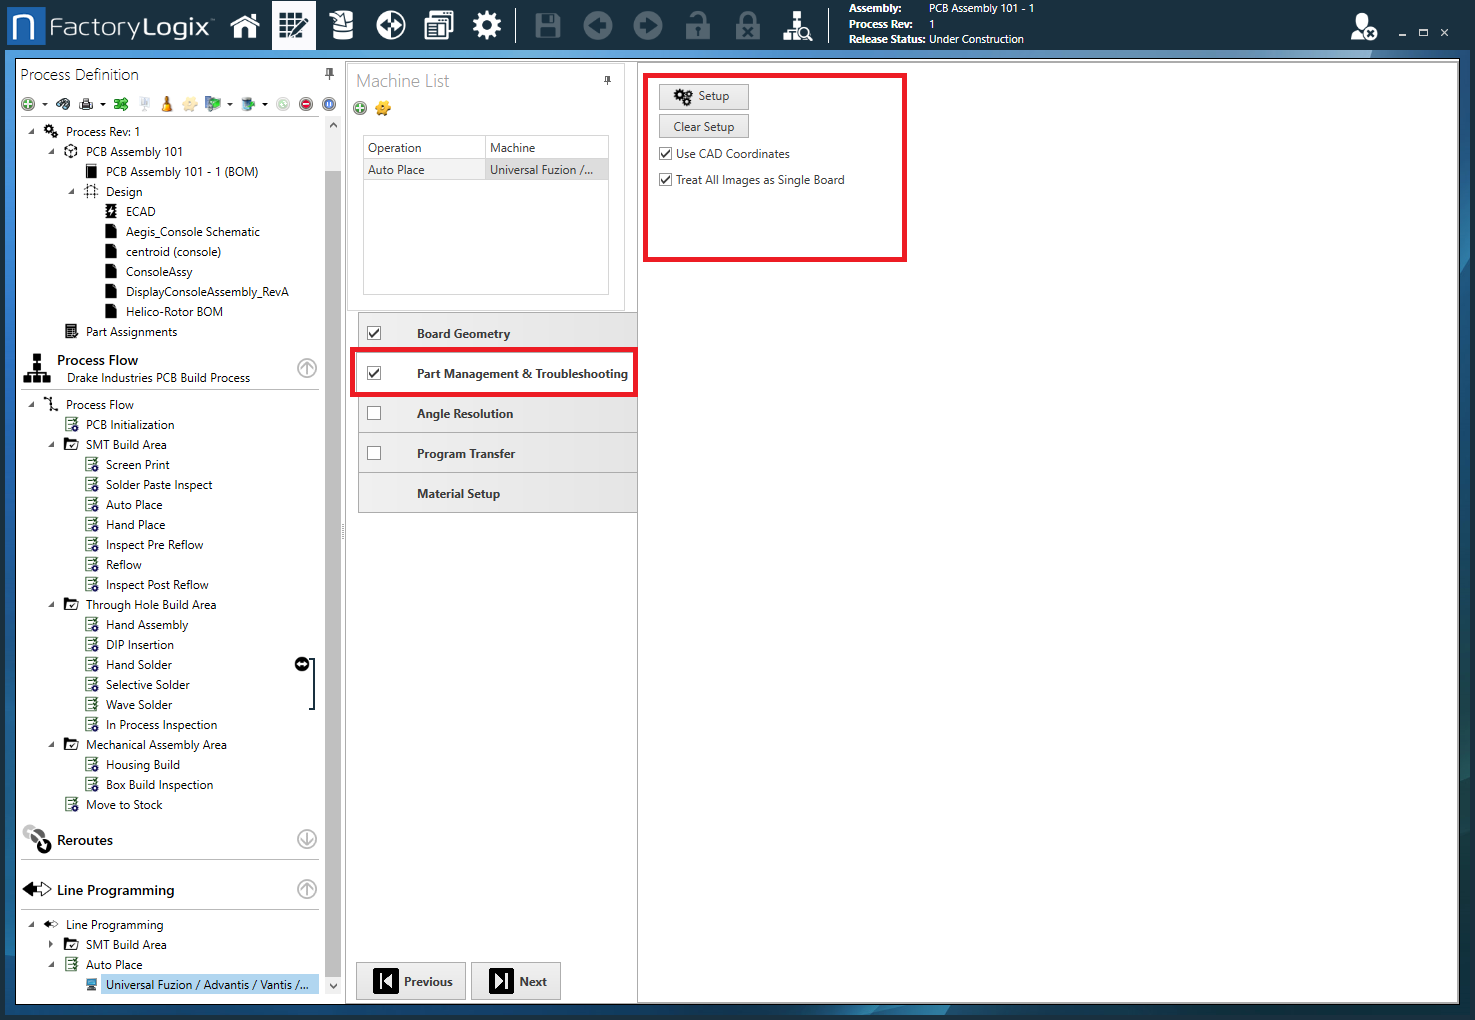
Task: Enable Use CAD Coordinates
Action: 665,153
